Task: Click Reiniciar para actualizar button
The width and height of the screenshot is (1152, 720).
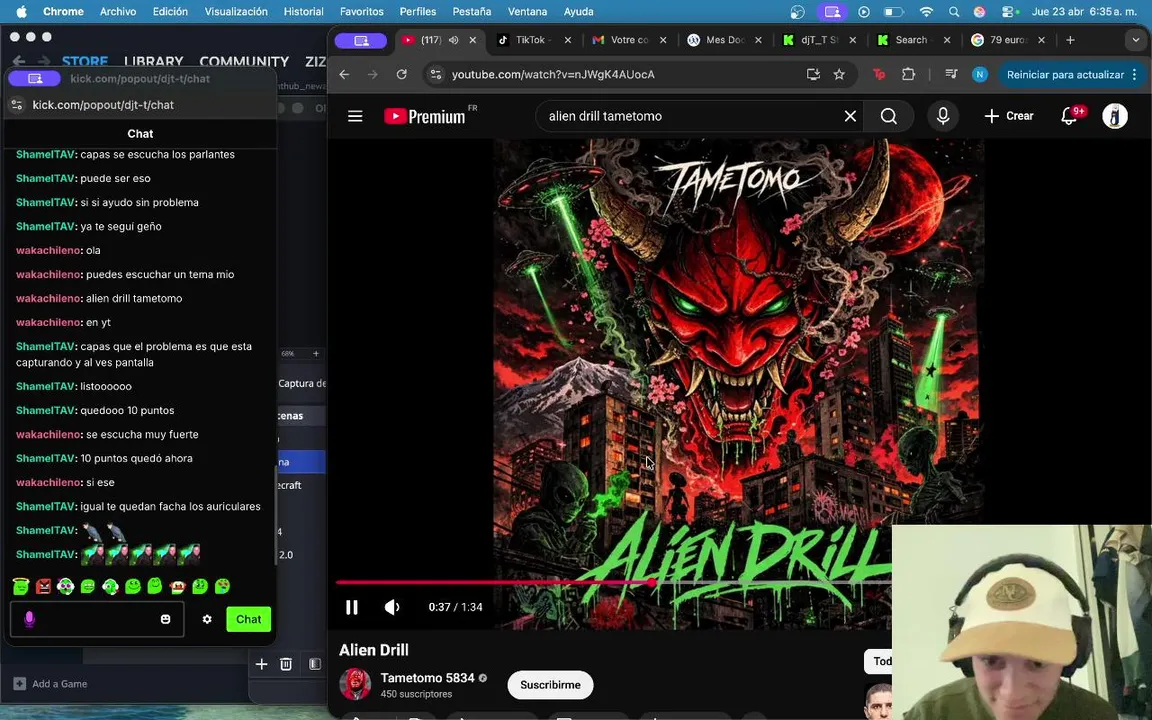Action: tap(1065, 74)
